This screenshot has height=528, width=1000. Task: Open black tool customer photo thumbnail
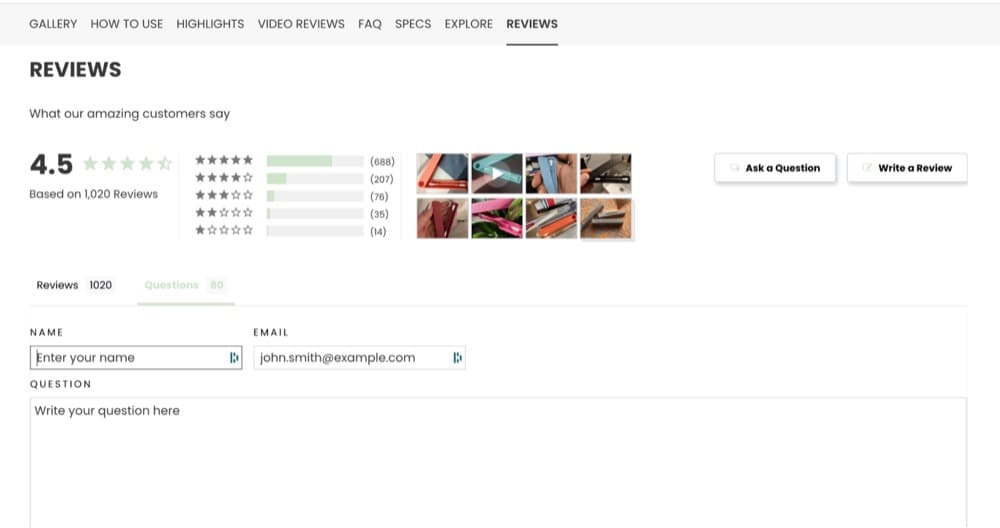click(x=606, y=173)
